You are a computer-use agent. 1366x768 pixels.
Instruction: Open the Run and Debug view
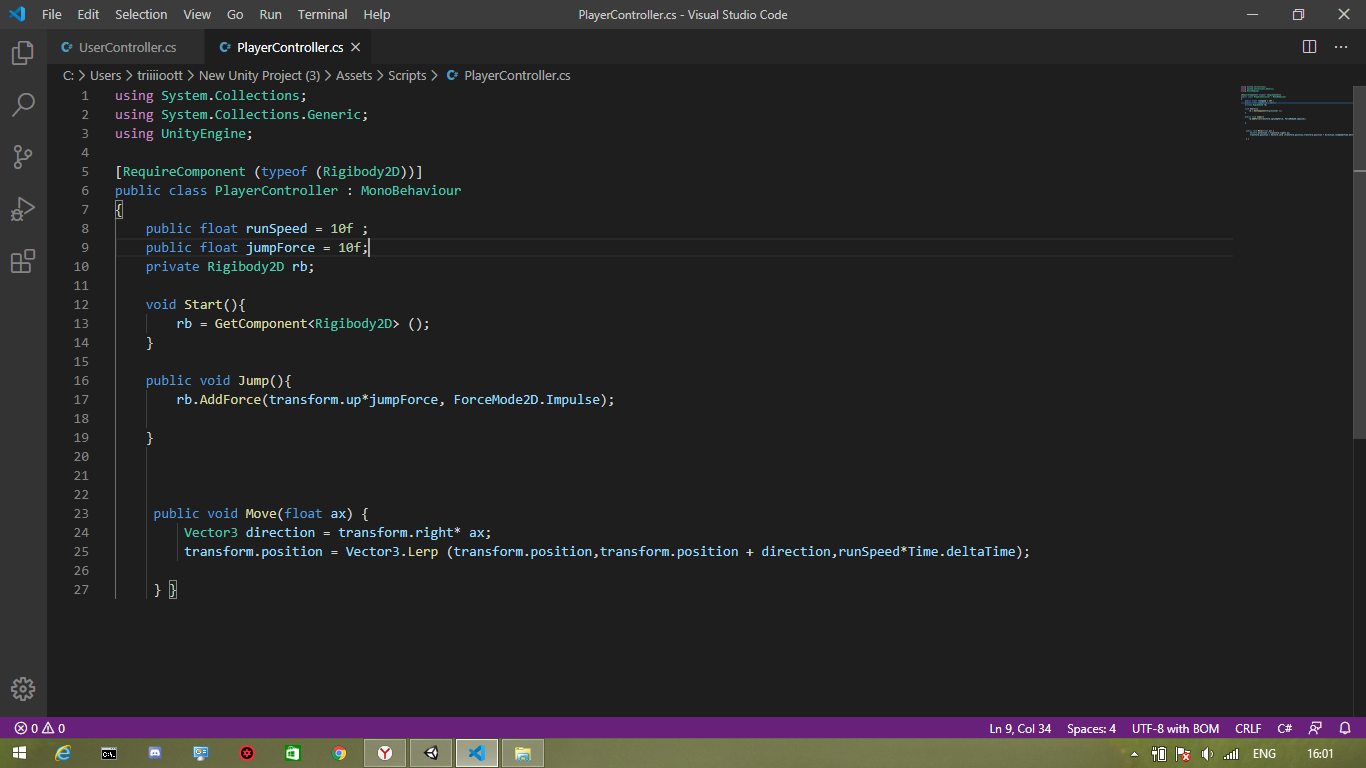coord(23,210)
